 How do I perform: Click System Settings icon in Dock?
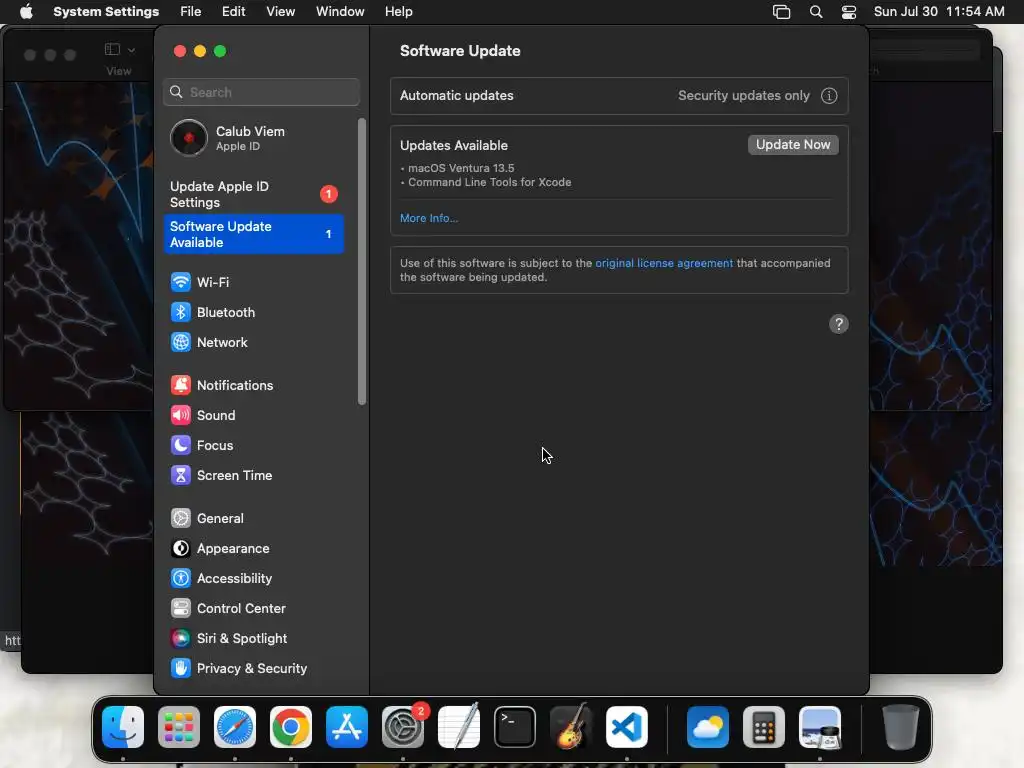tap(403, 727)
